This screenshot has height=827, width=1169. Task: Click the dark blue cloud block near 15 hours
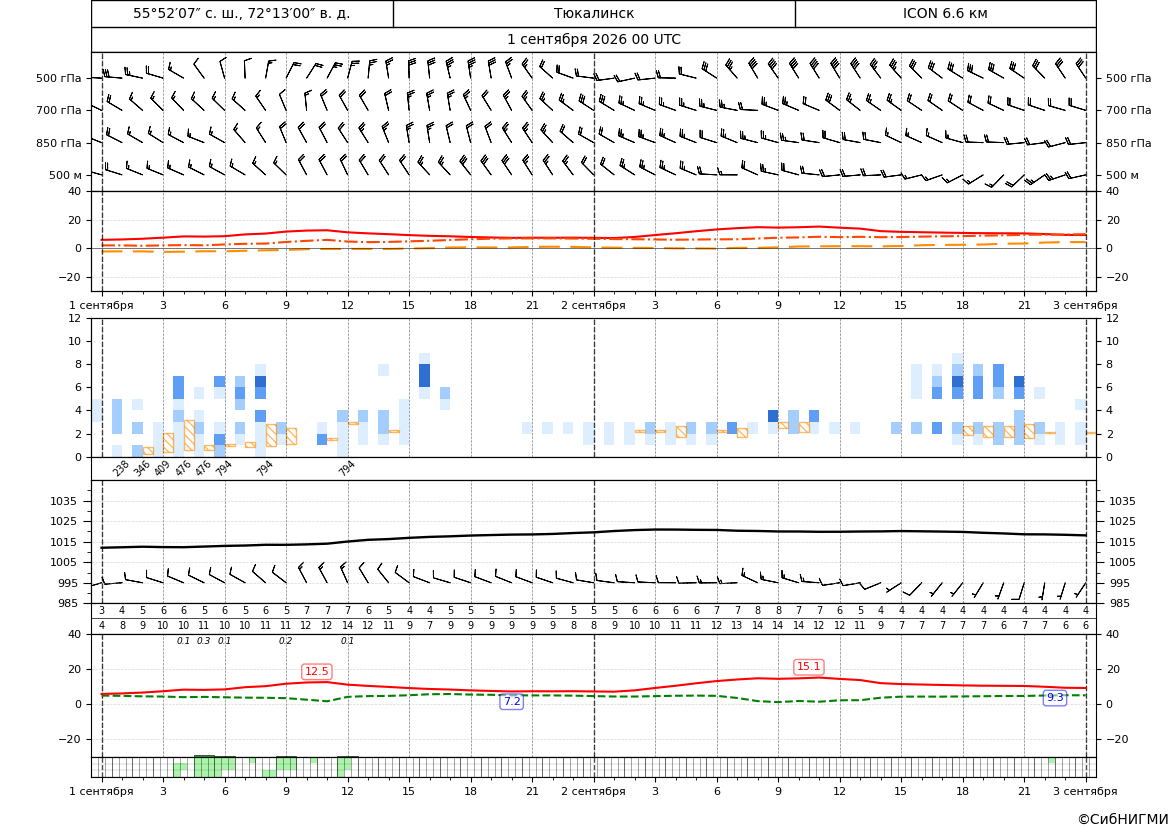tap(424, 375)
